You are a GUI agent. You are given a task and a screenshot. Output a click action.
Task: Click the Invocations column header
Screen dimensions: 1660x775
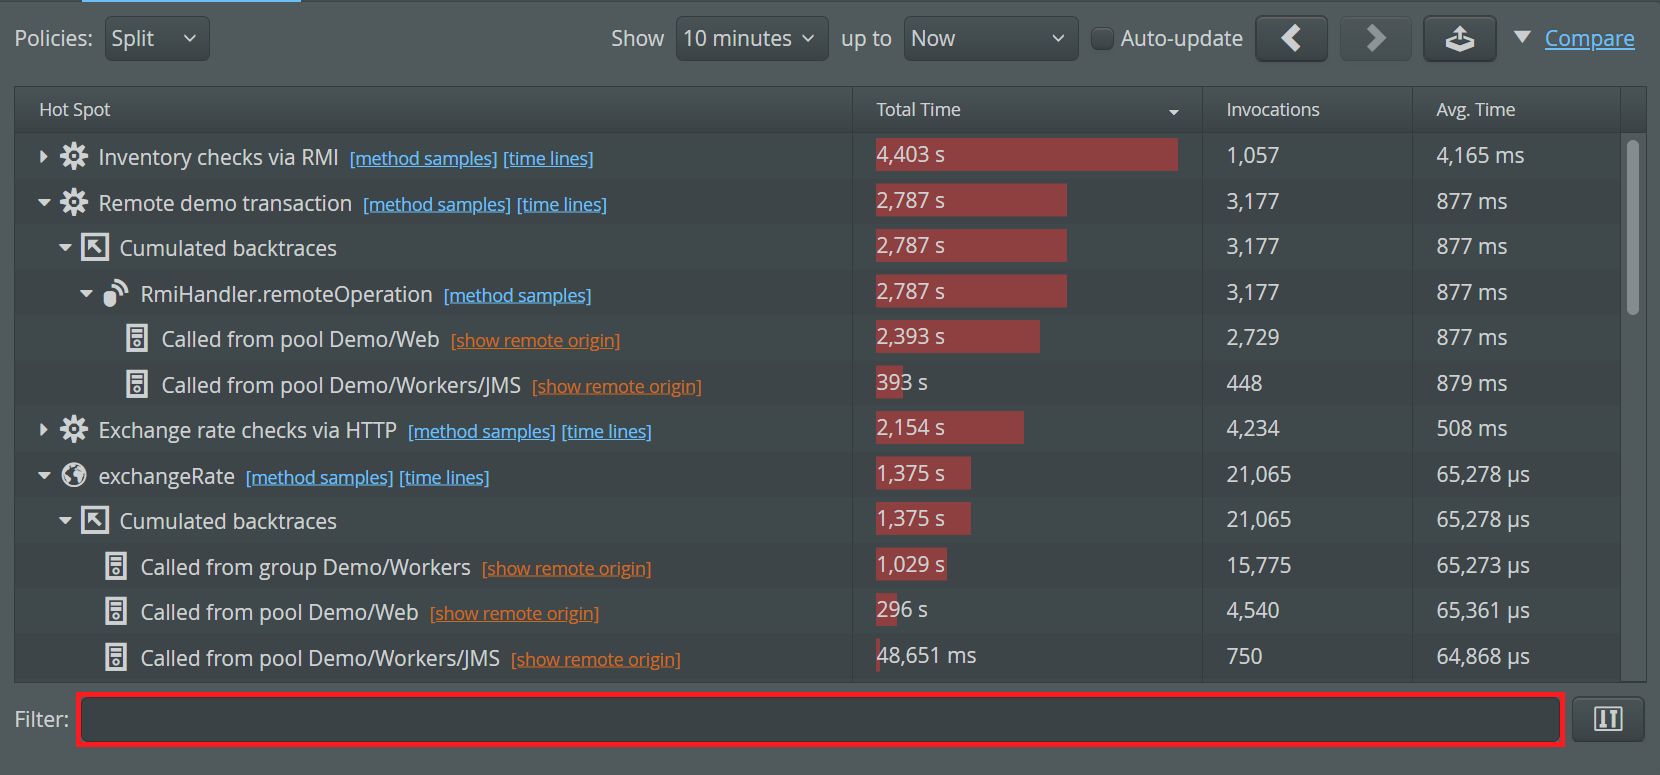[x=1272, y=110]
